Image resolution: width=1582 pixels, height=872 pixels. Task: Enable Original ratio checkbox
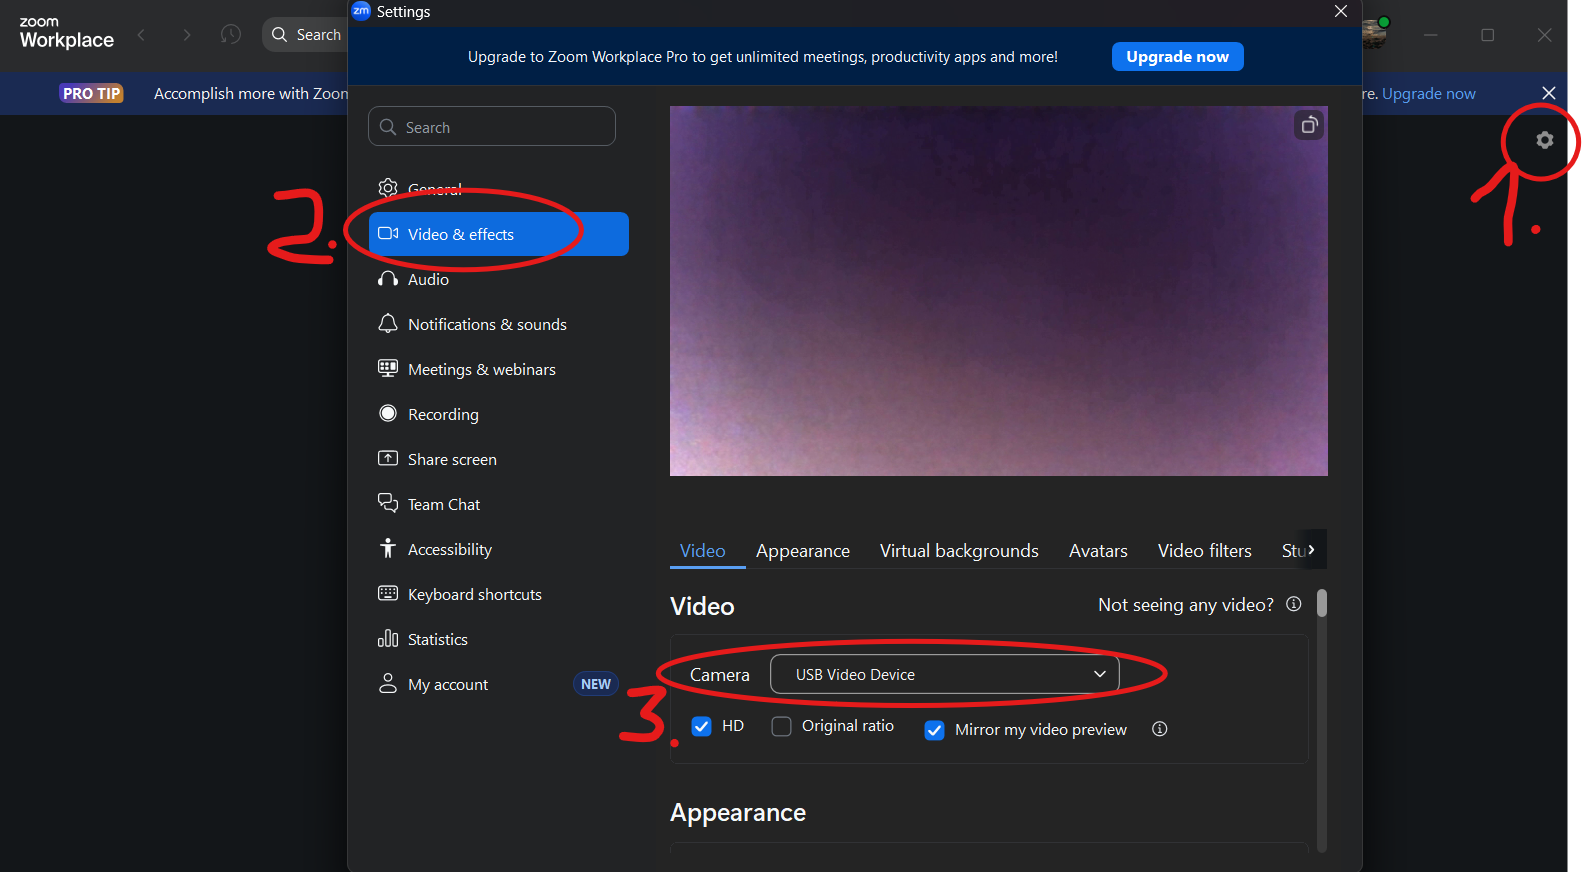pyautogui.click(x=782, y=726)
